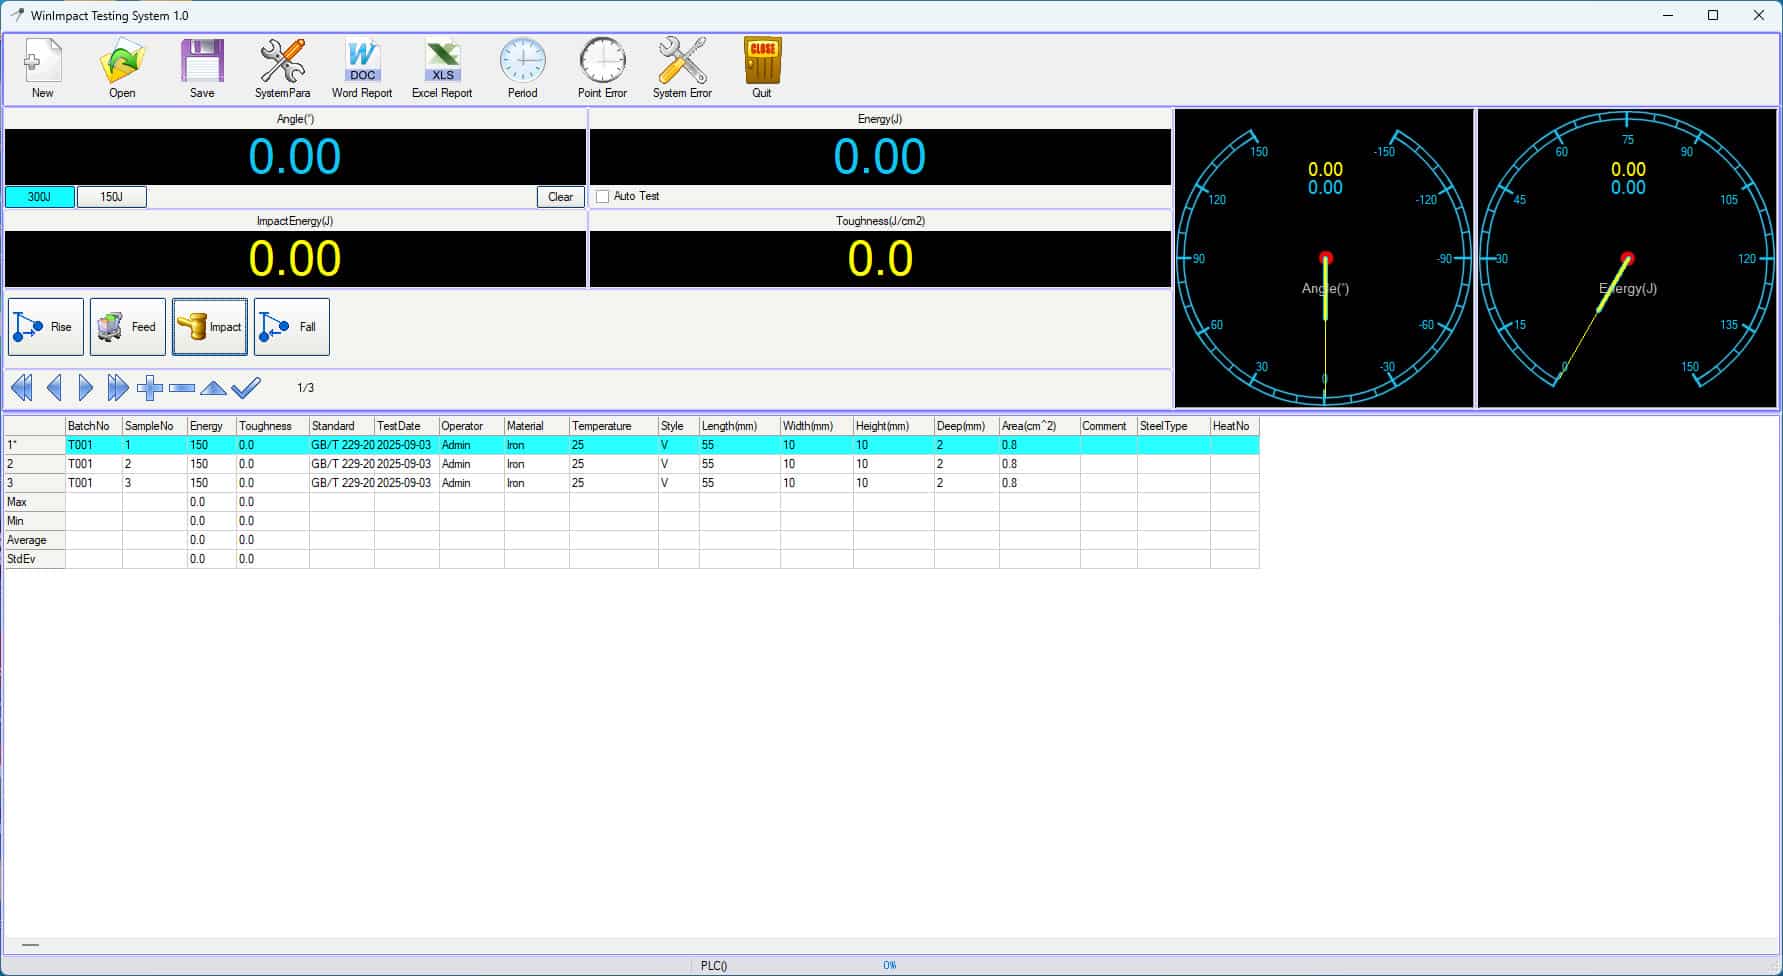Start the Impact test action
1783x976 pixels.
209,326
